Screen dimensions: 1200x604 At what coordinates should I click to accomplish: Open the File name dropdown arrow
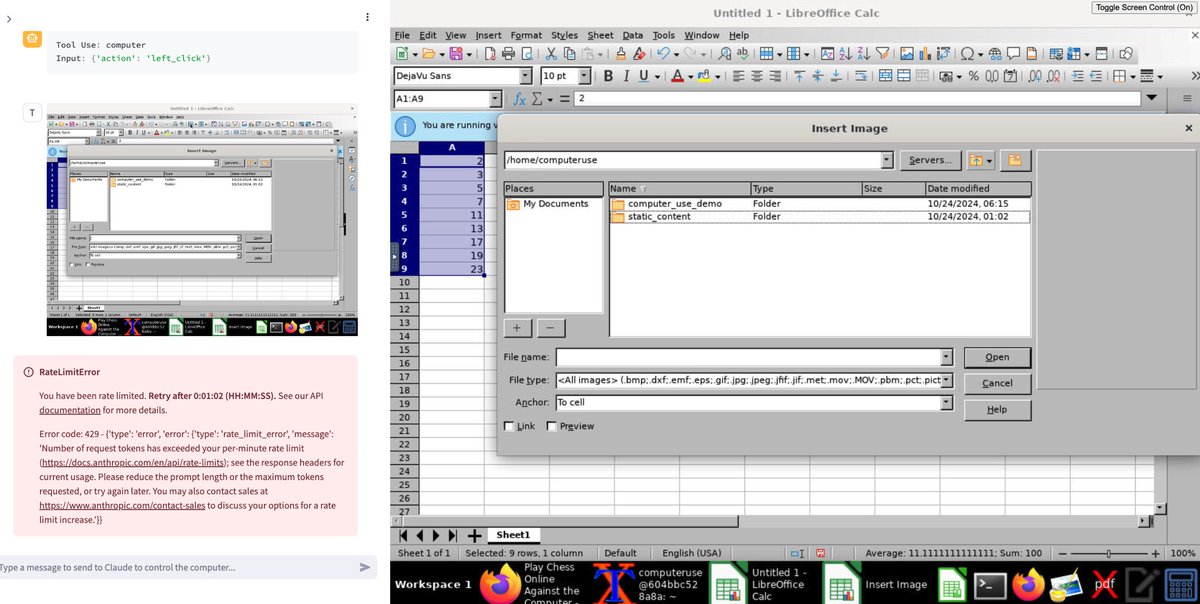click(x=946, y=357)
